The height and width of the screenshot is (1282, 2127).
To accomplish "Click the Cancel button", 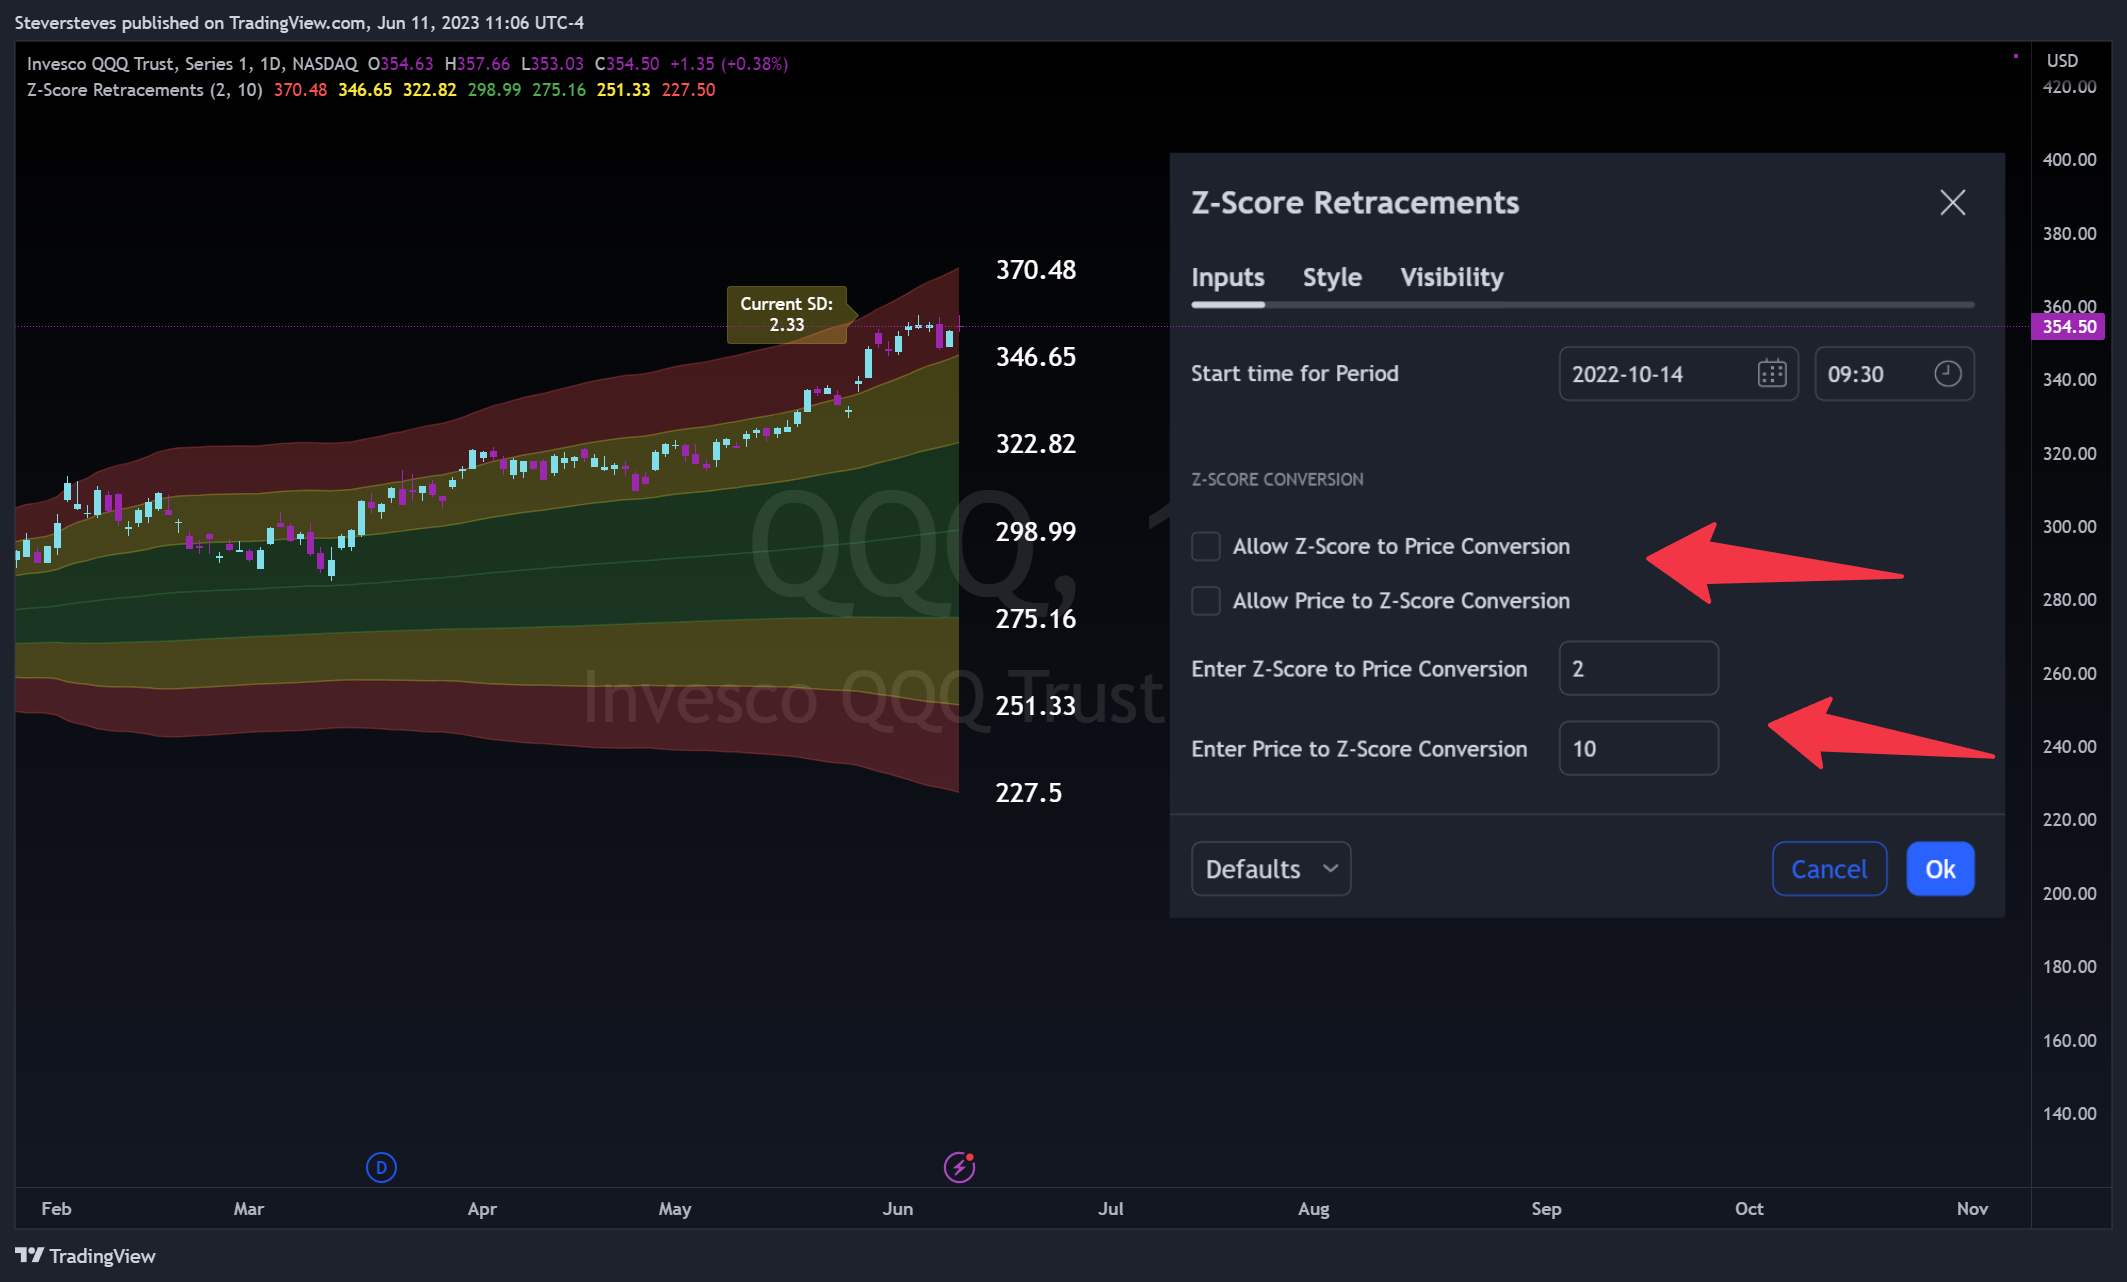I will point(1829,869).
